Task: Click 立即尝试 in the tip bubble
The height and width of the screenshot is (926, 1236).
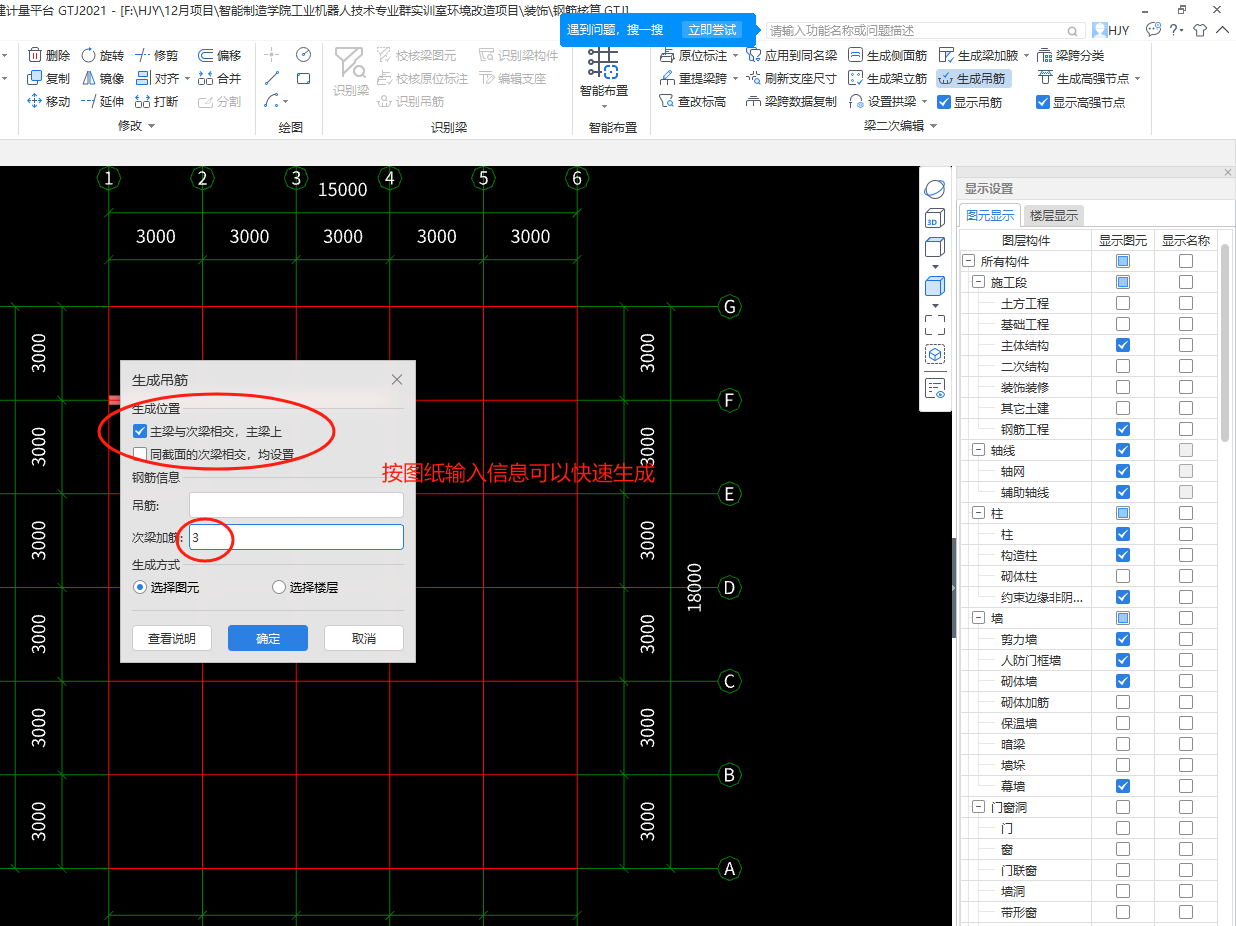Action: (x=712, y=30)
